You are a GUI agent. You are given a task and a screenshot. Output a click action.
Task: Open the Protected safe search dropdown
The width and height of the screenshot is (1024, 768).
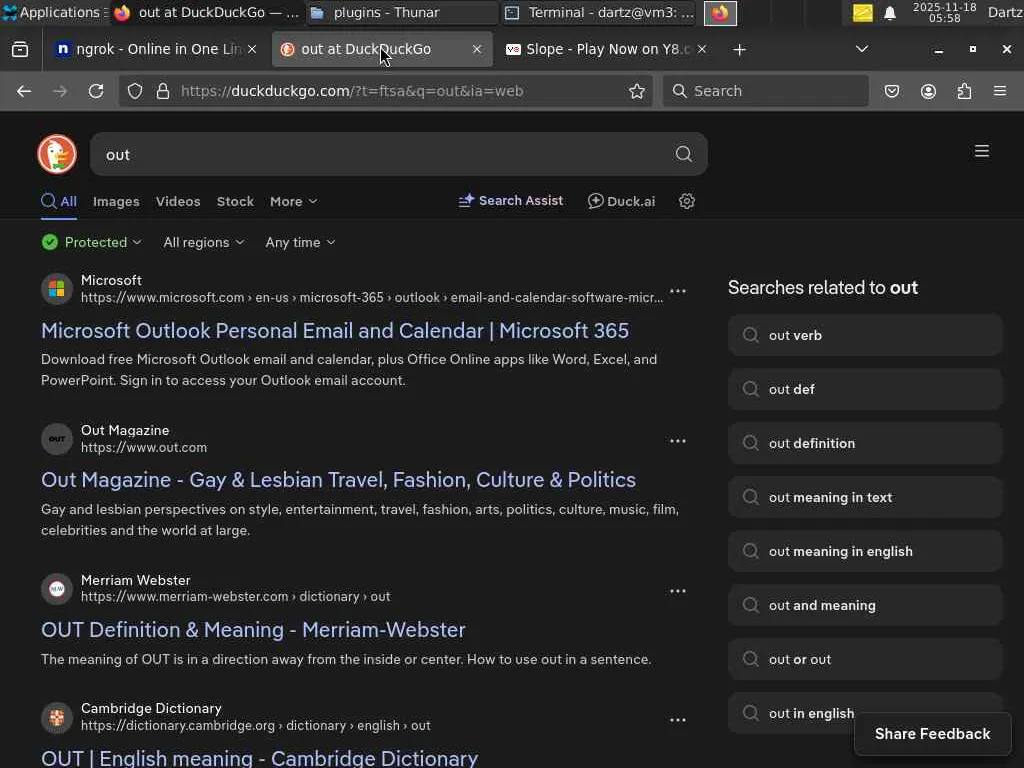click(x=91, y=242)
